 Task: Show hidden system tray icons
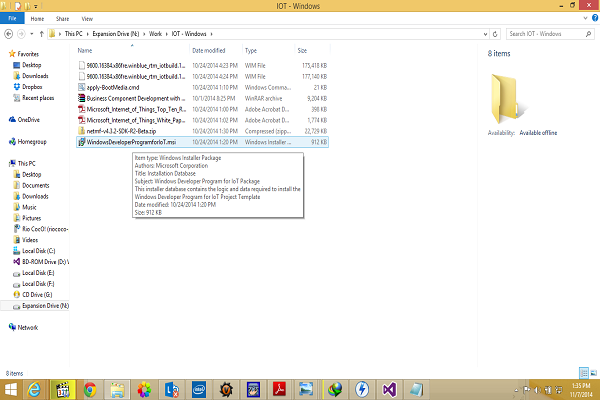[516, 390]
